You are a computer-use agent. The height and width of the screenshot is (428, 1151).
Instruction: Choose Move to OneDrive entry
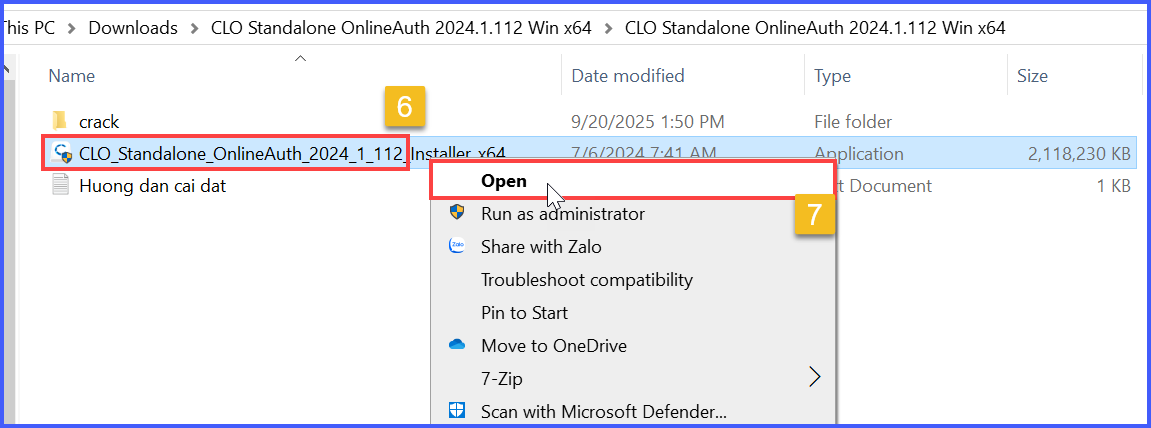pos(553,345)
